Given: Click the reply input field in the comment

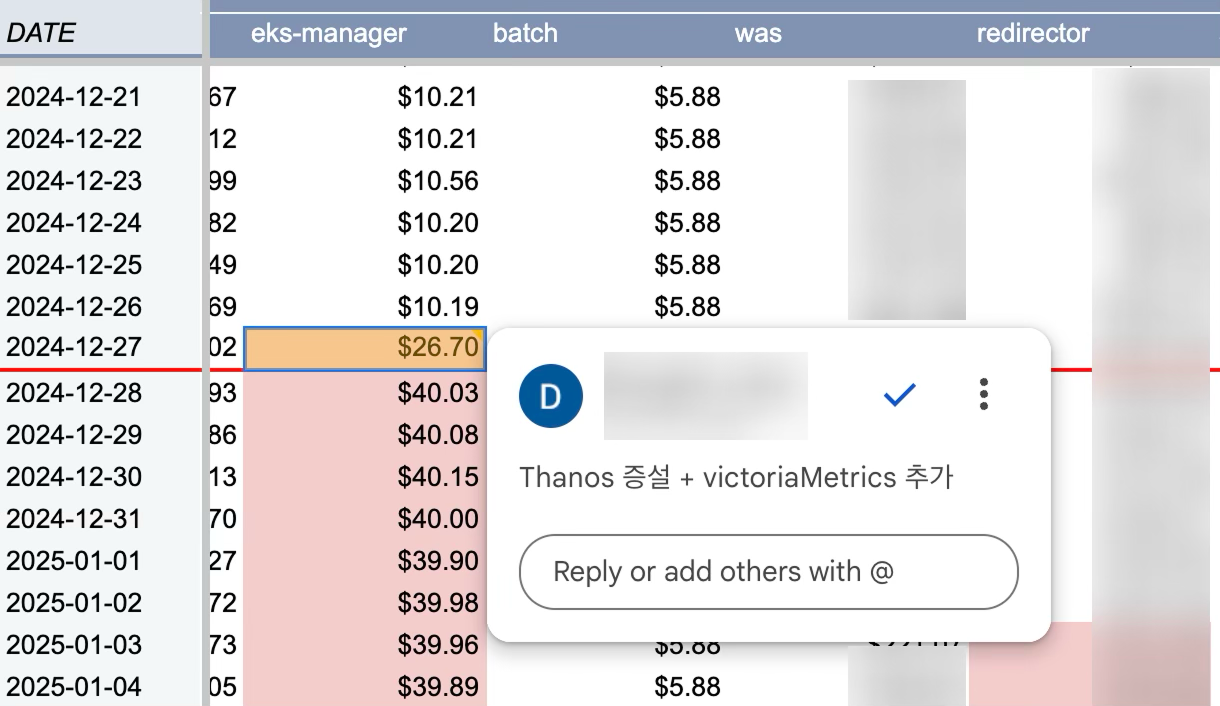Looking at the screenshot, I should coord(768,572).
